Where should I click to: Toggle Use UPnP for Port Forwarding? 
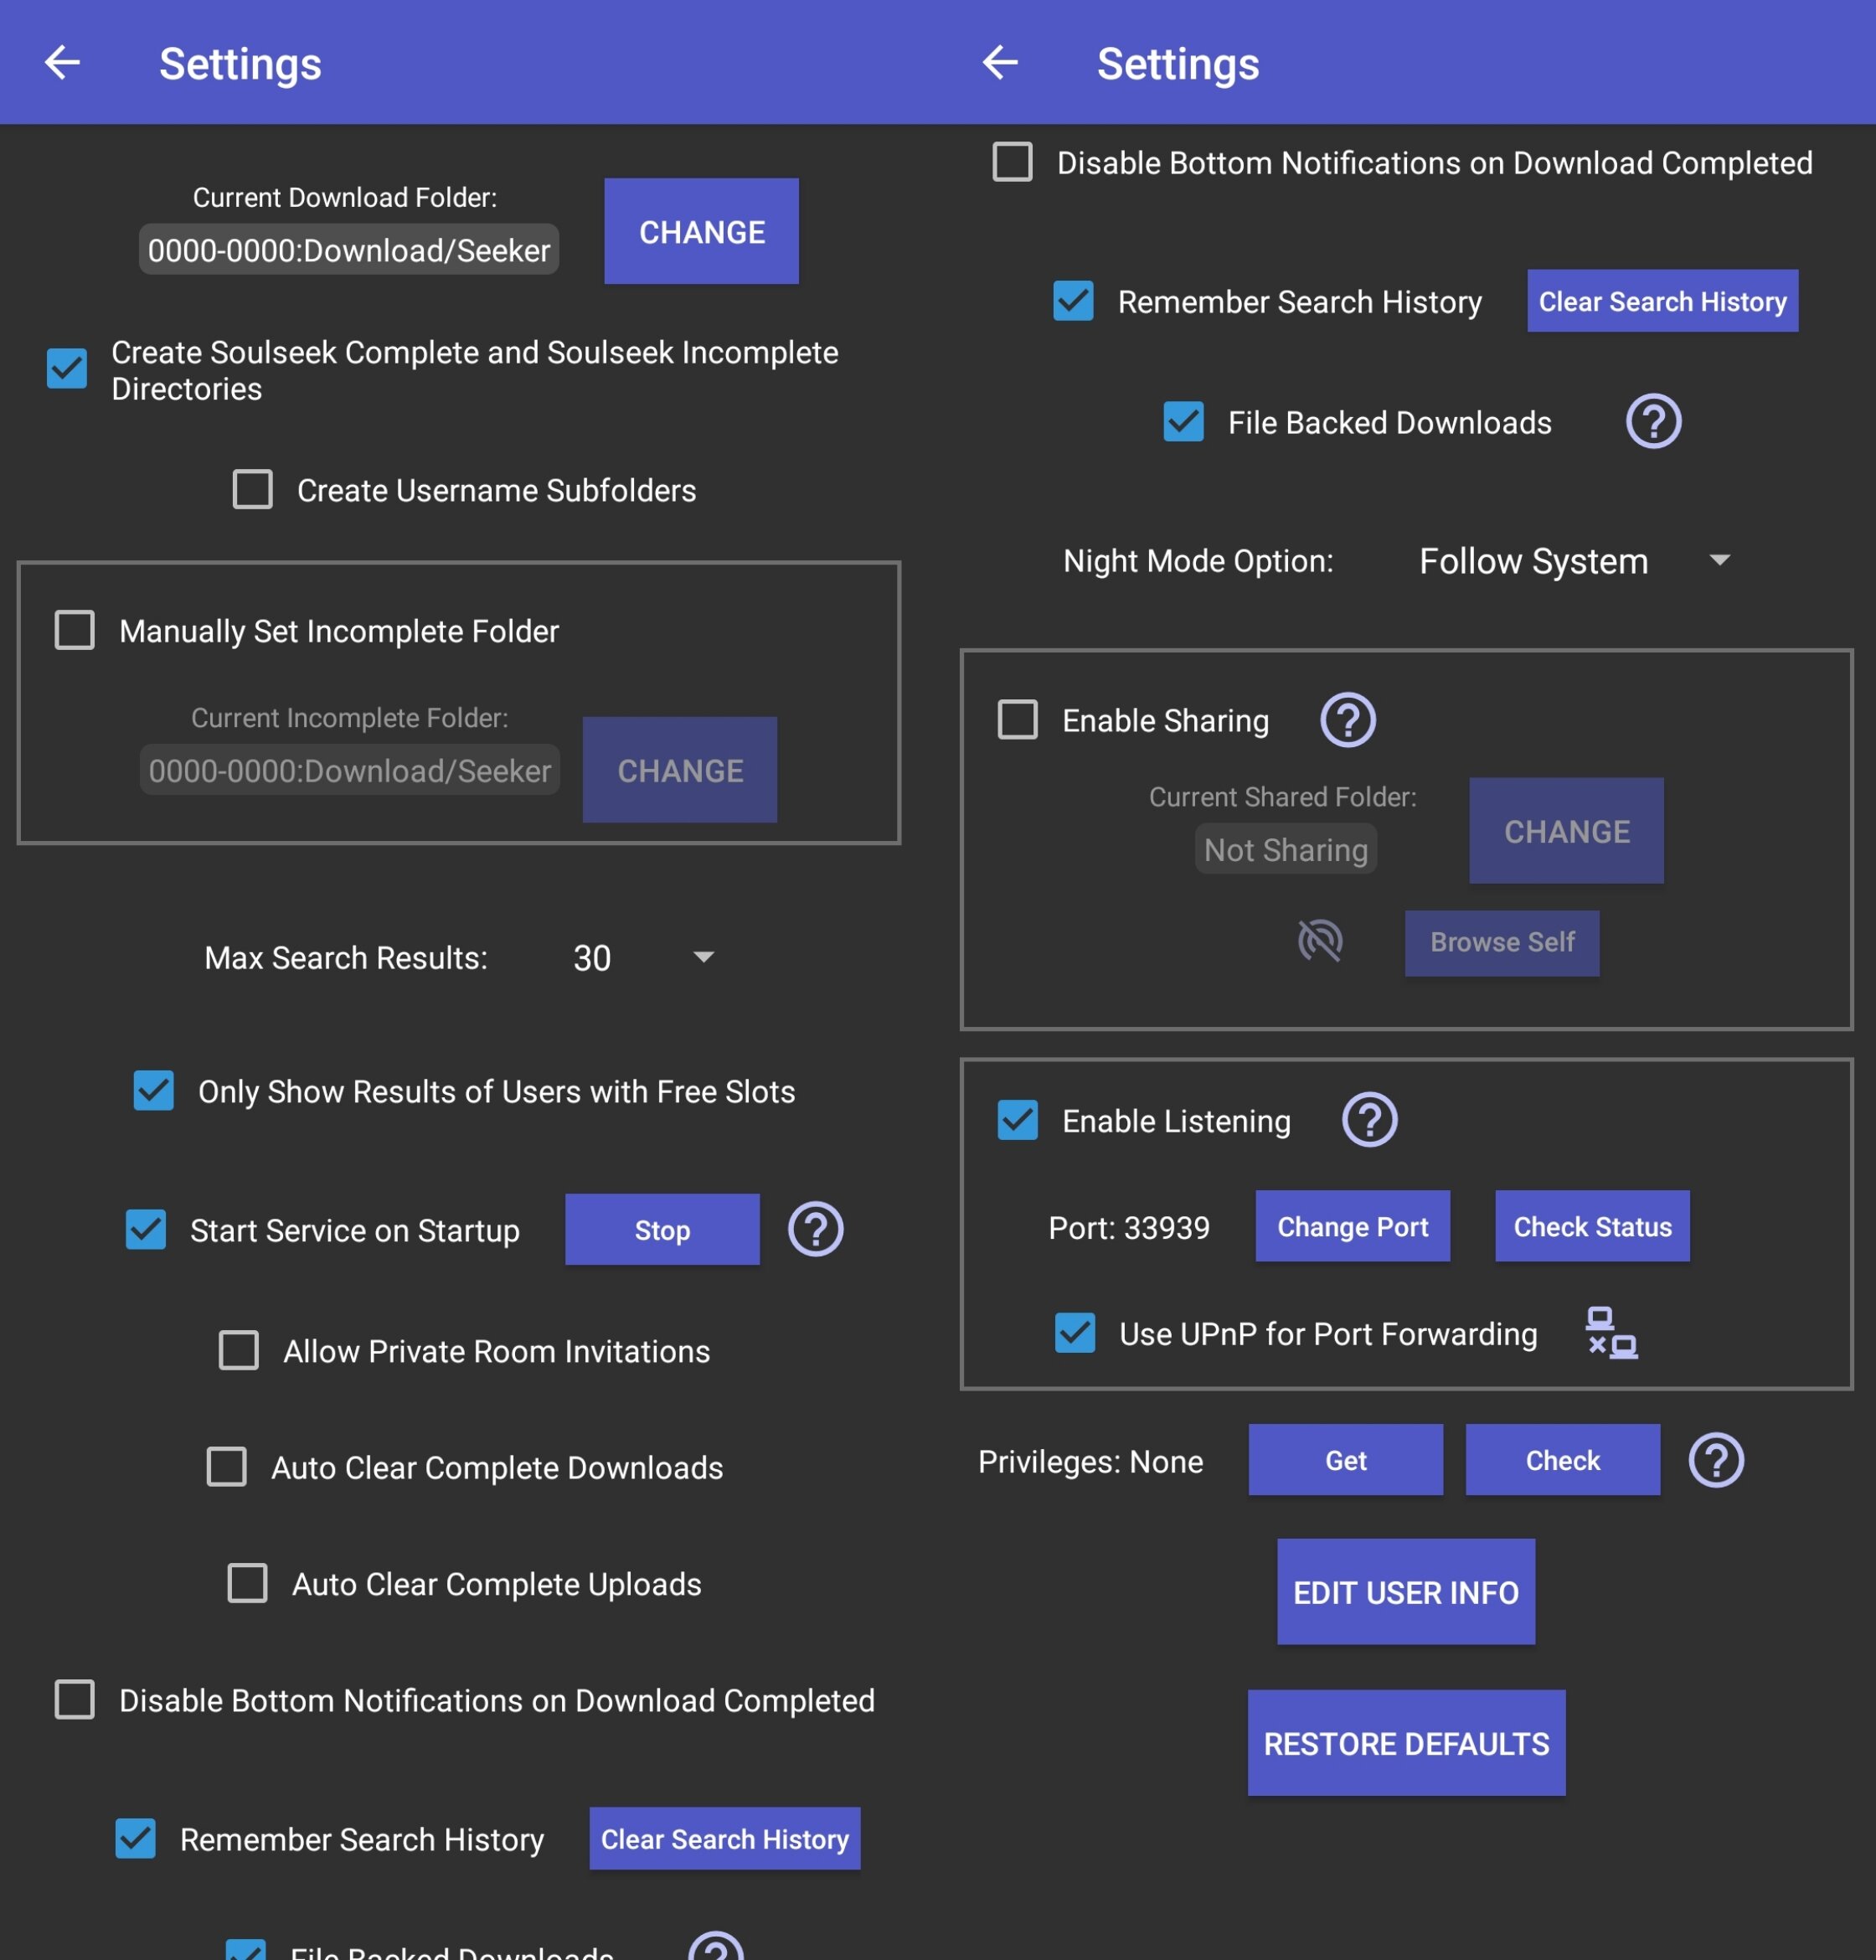pyautogui.click(x=1076, y=1333)
